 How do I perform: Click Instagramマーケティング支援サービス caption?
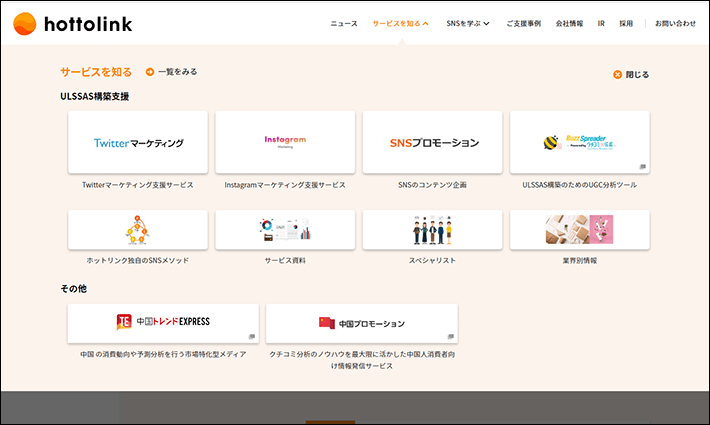click(x=285, y=185)
